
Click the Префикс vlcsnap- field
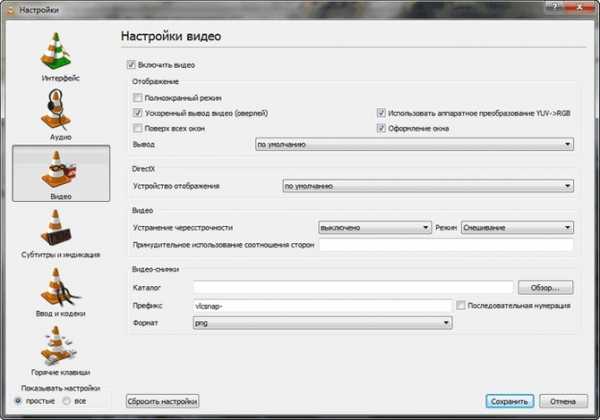[x=323, y=306]
